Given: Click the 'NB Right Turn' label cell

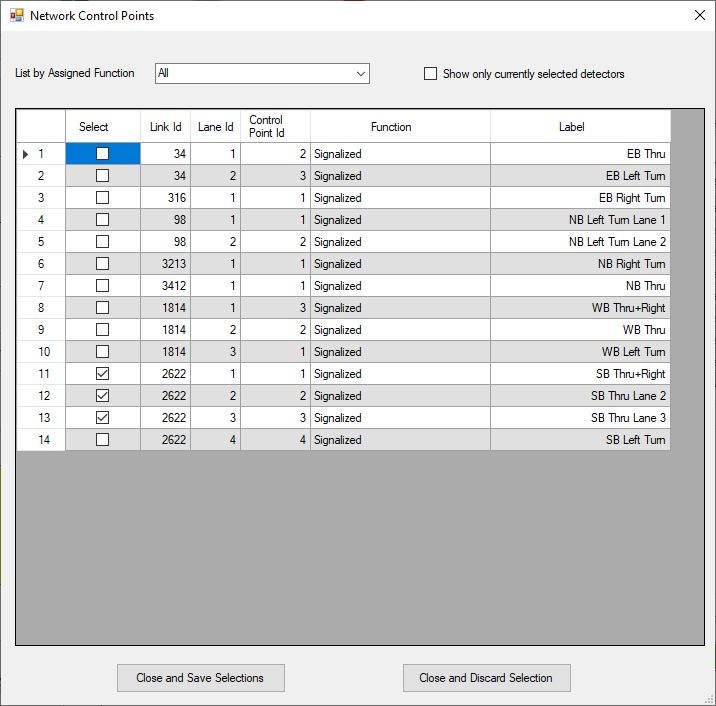Looking at the screenshot, I should tap(581, 263).
